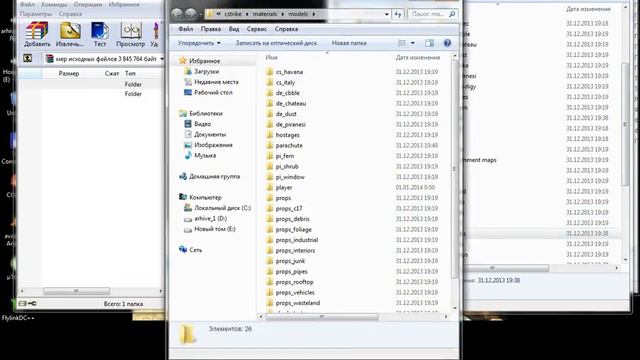Select Сеть in the navigation pane
This screenshot has width=640, height=360.
[x=195, y=250]
